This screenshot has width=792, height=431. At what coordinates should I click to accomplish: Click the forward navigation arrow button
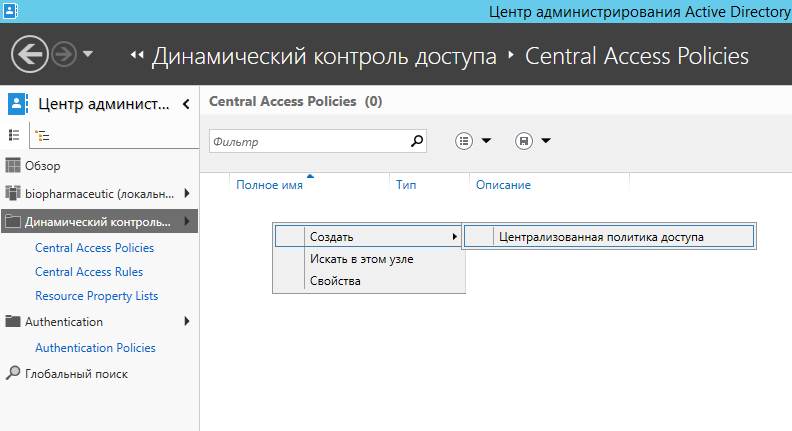(x=64, y=54)
